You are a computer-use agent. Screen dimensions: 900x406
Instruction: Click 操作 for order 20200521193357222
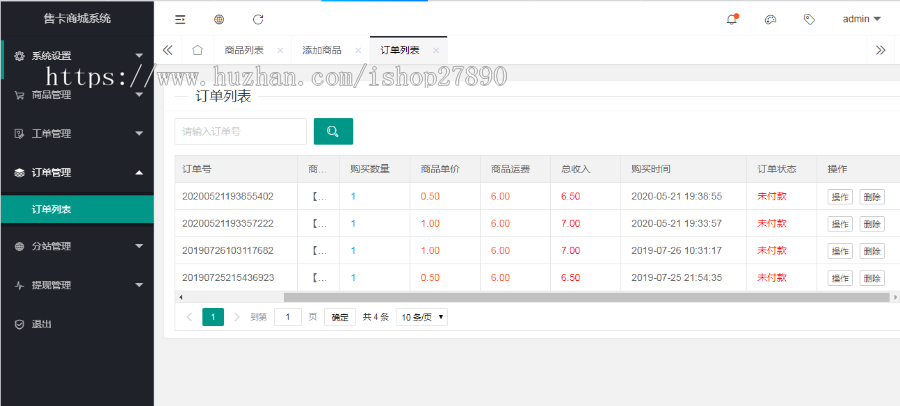(840, 224)
